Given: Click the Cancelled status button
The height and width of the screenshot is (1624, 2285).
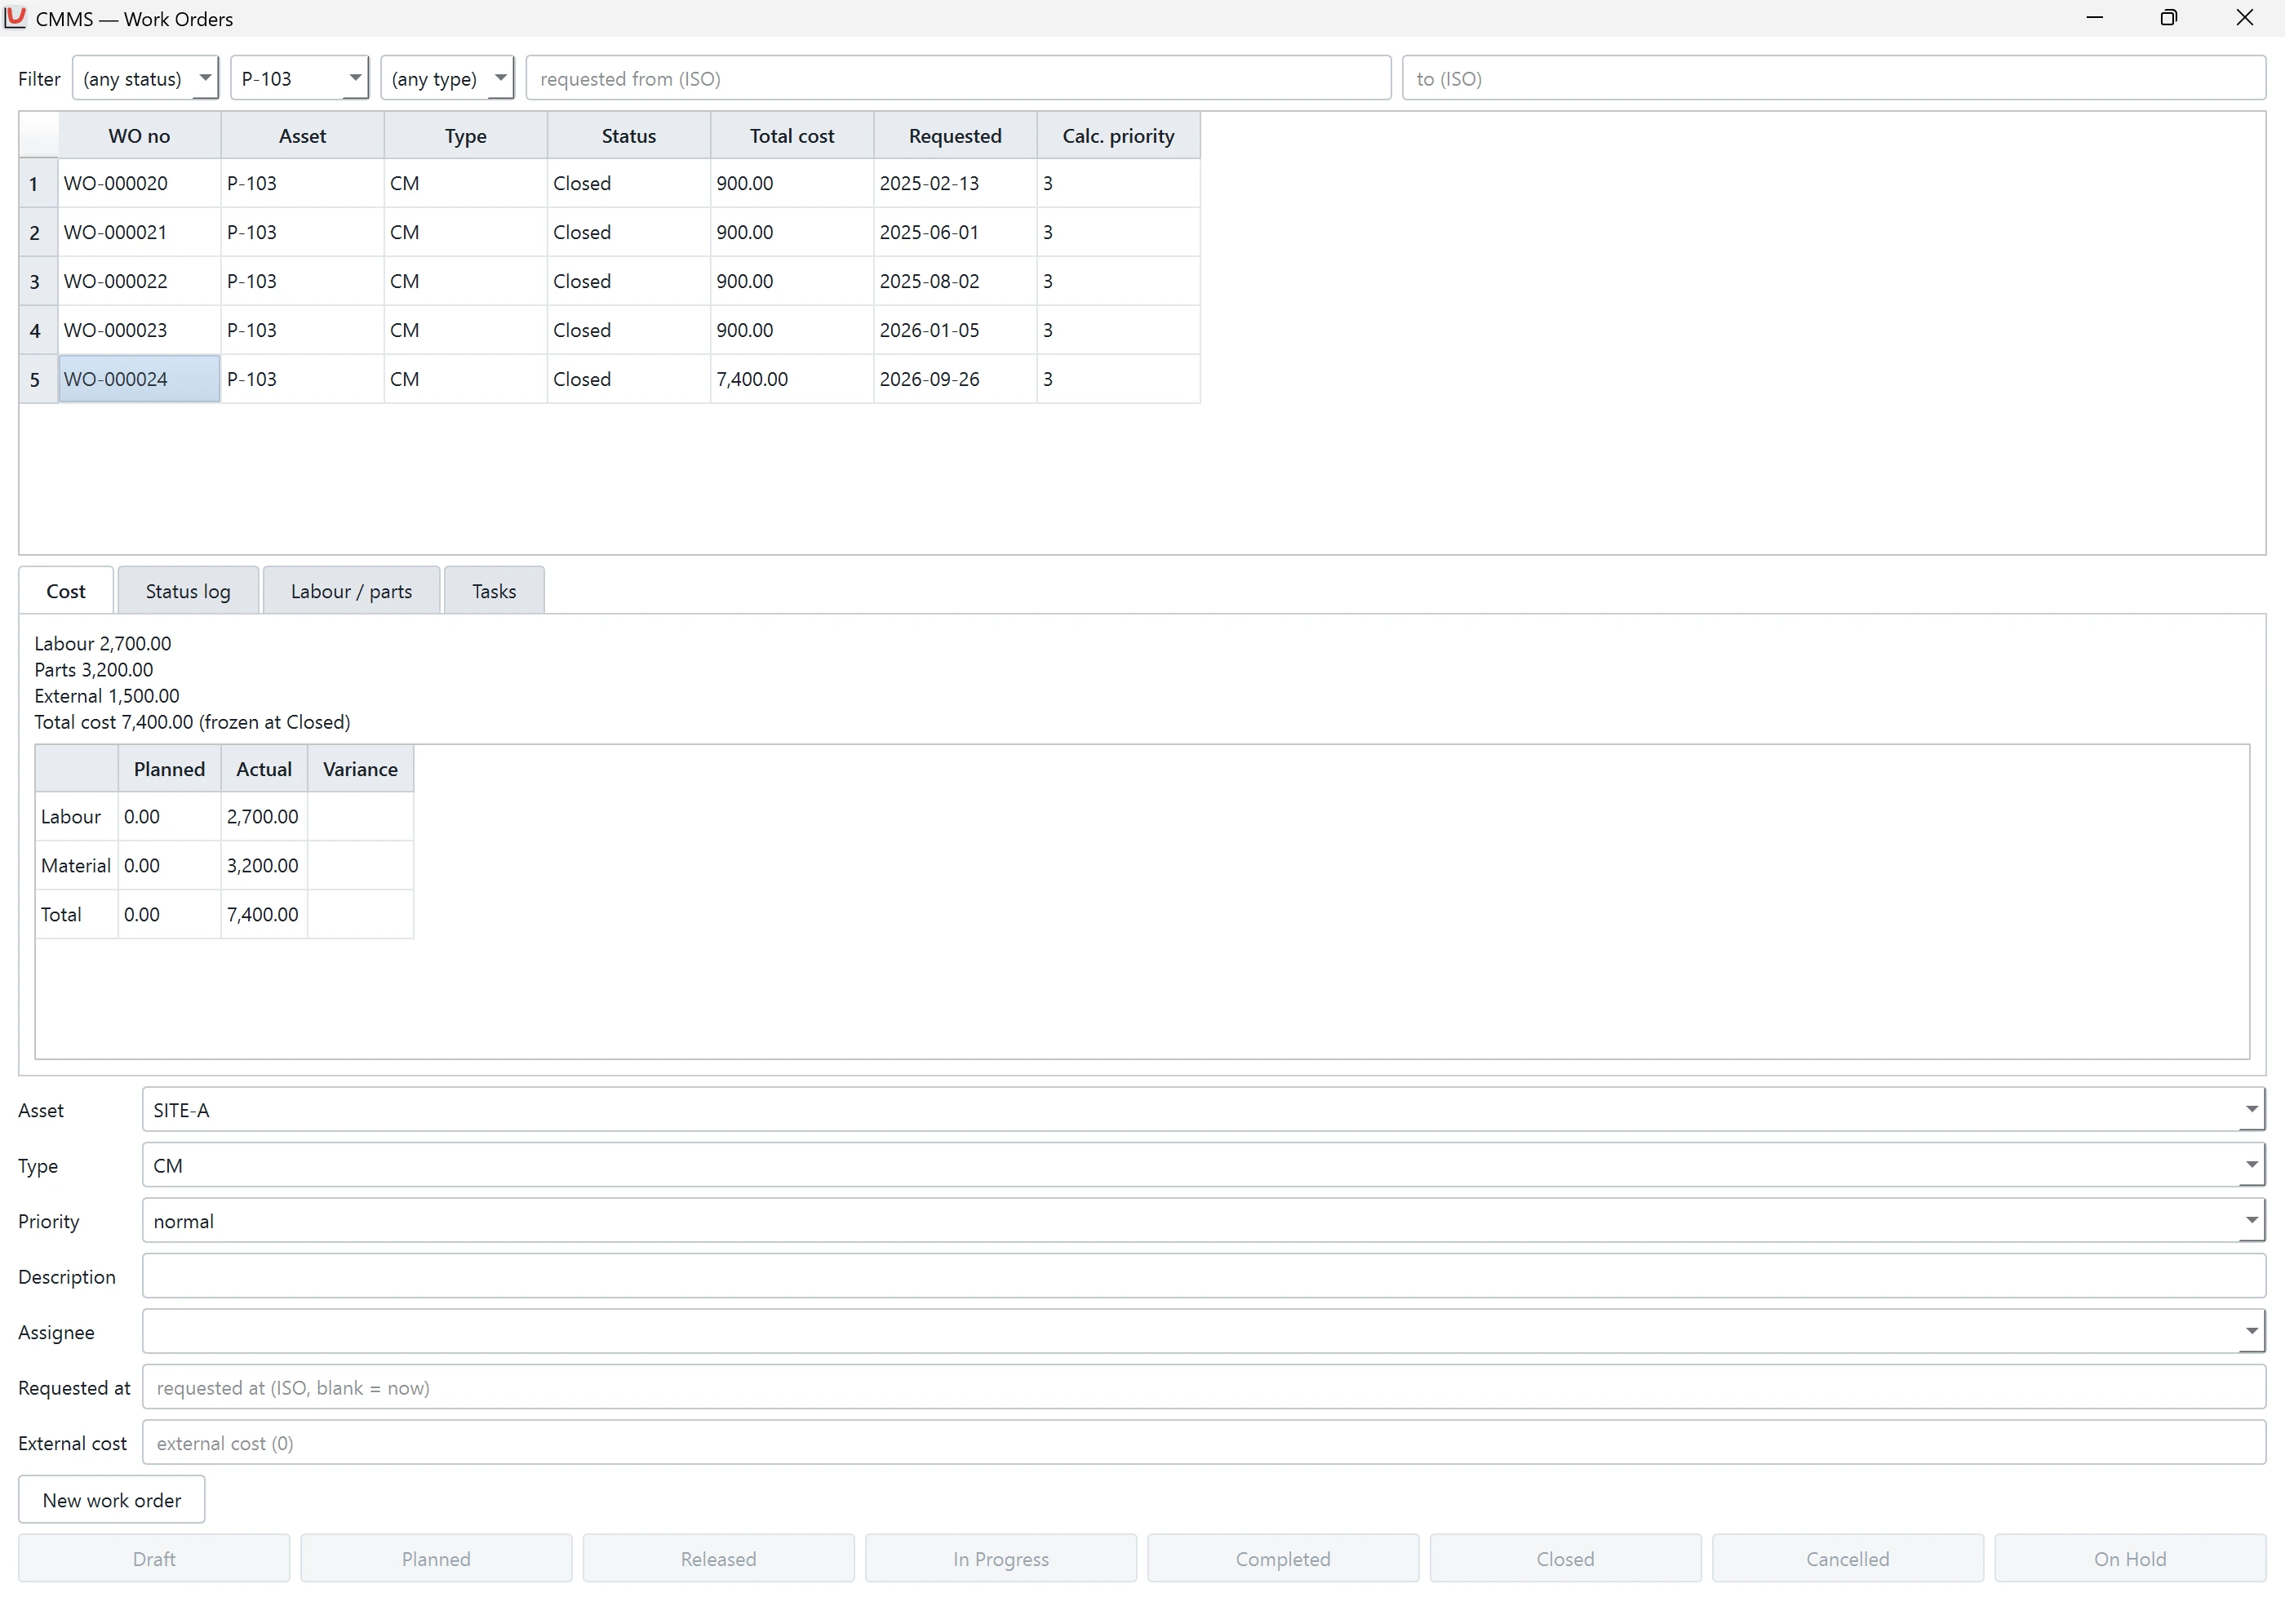Looking at the screenshot, I should point(1848,1559).
